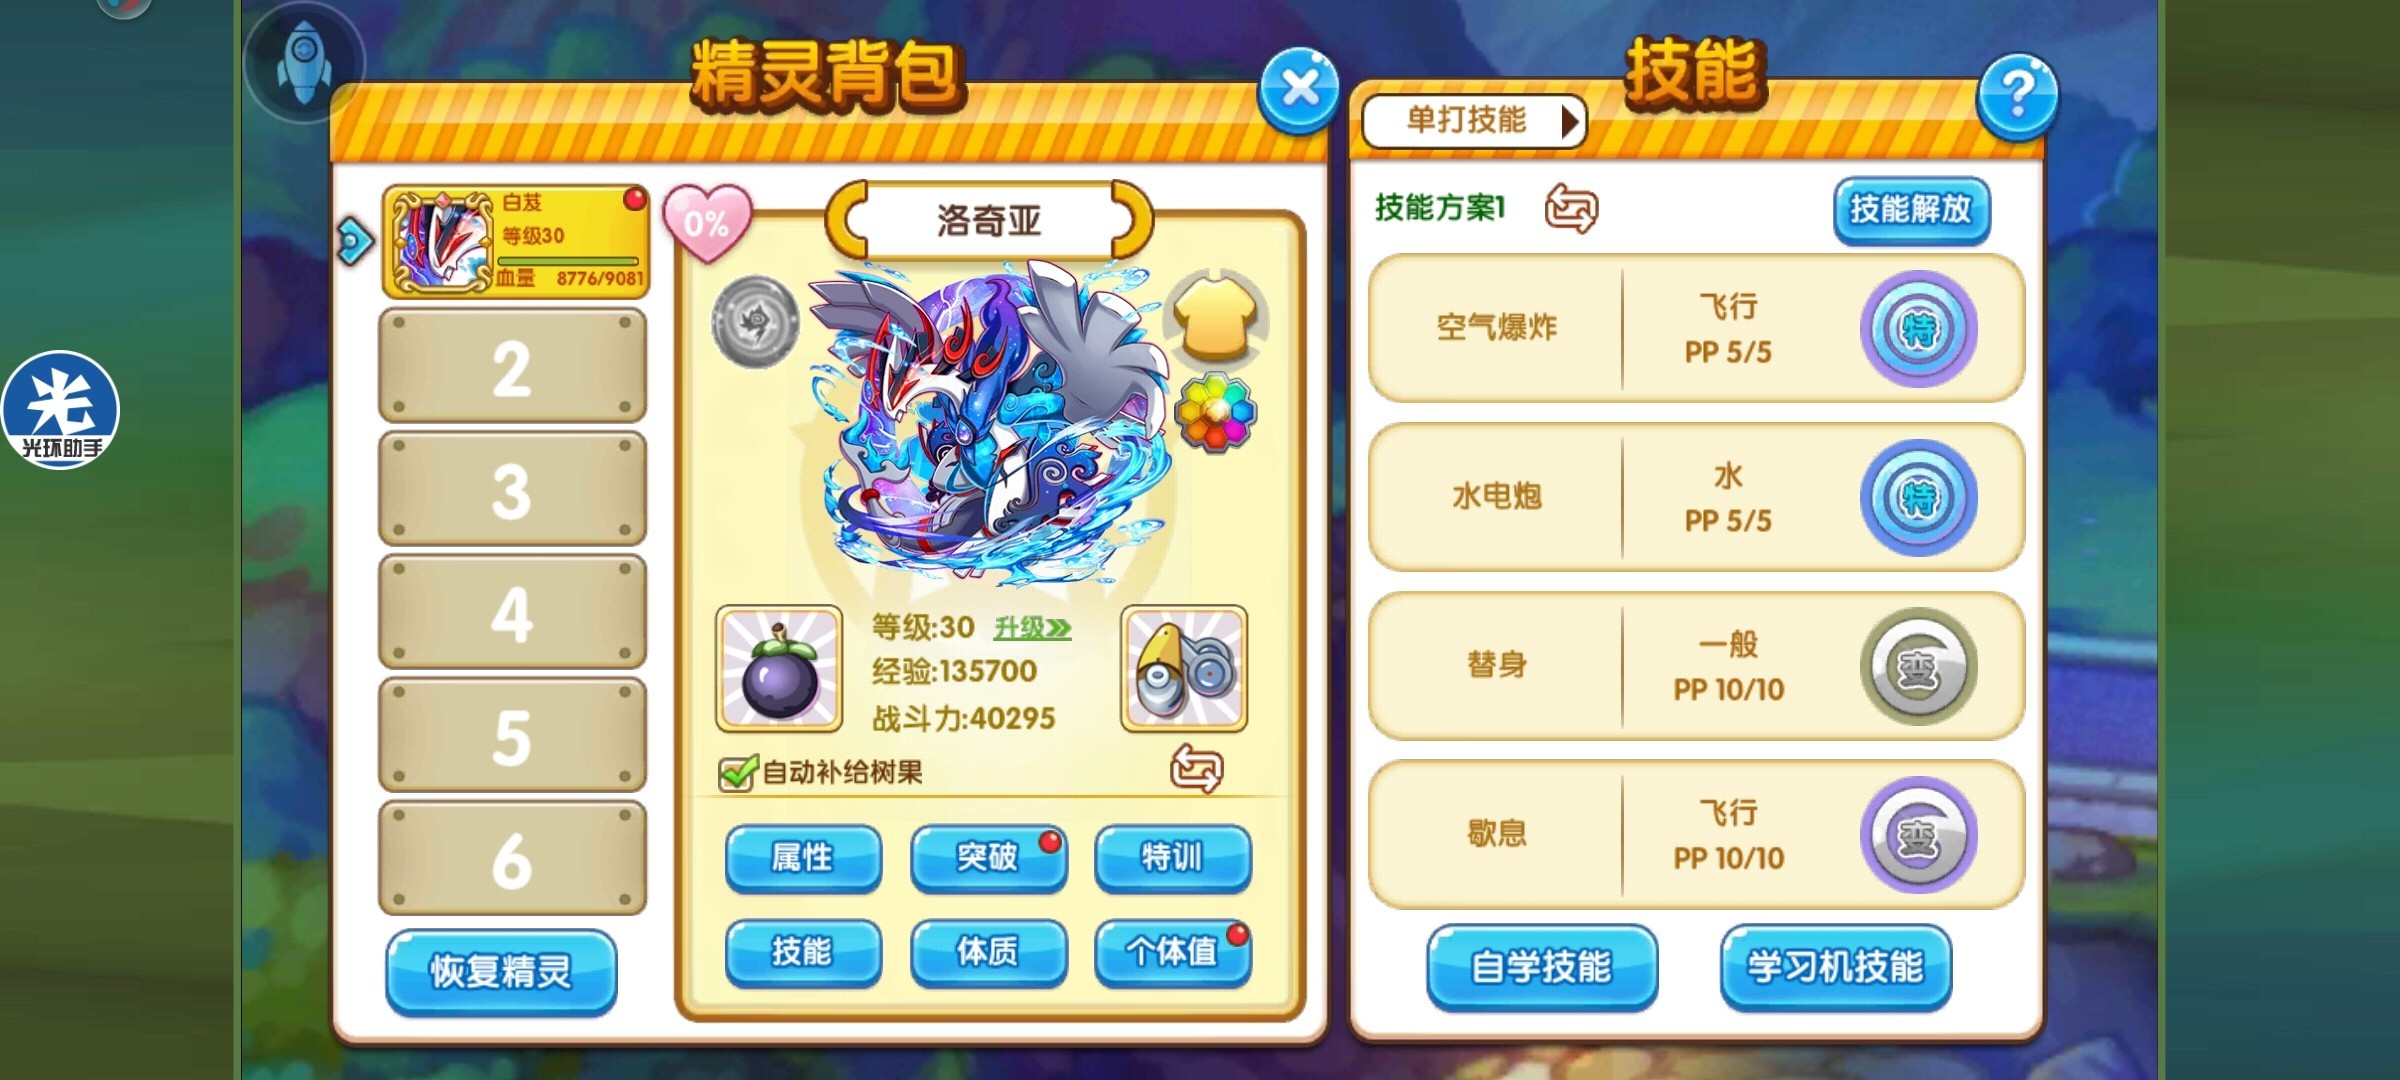
Task: Click the 升级 level-up link
Action: pyautogui.click(x=1032, y=628)
